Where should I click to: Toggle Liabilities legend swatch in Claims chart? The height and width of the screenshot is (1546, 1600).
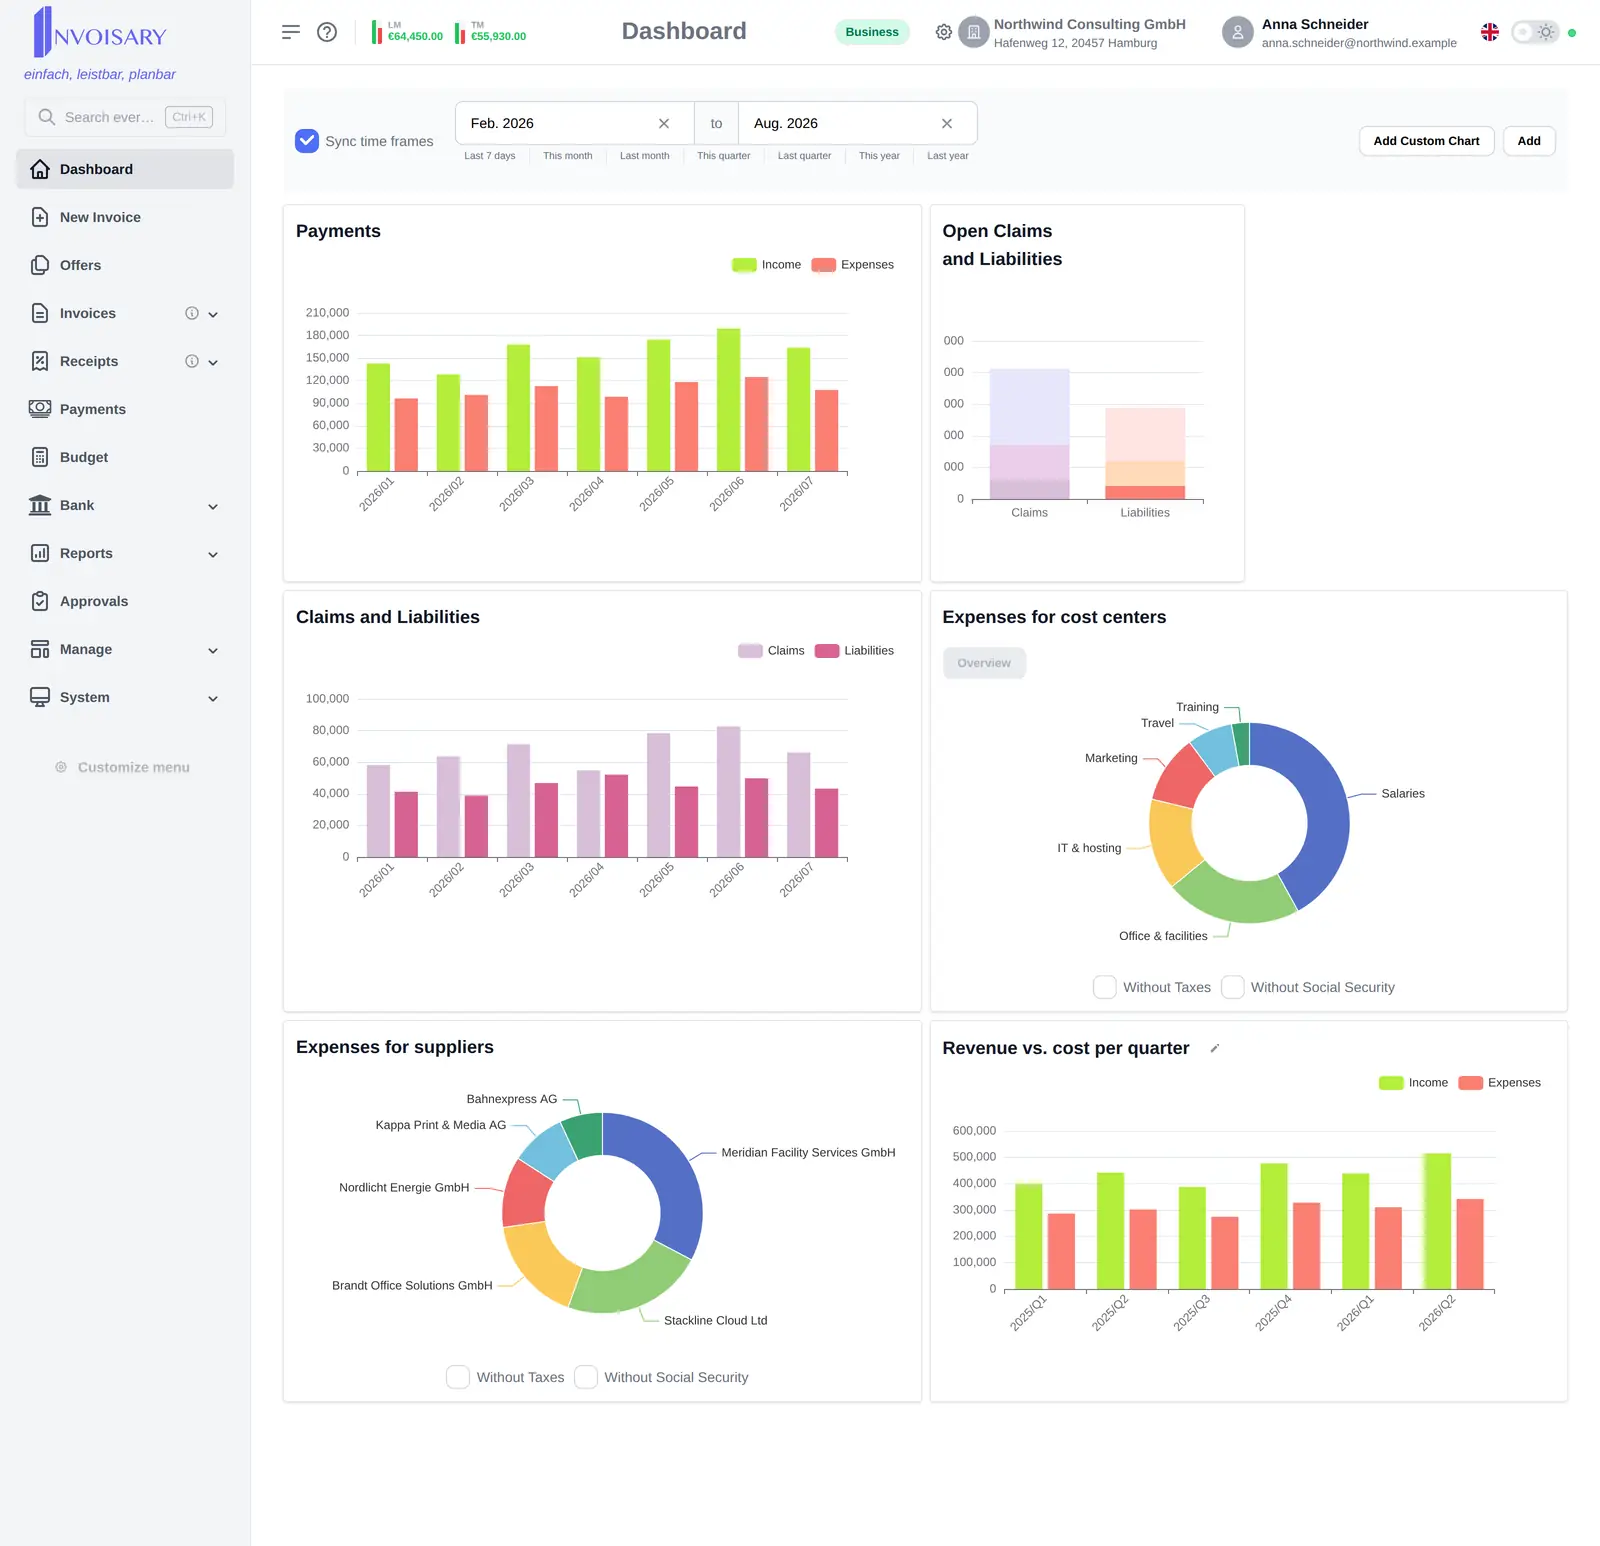[x=827, y=651]
